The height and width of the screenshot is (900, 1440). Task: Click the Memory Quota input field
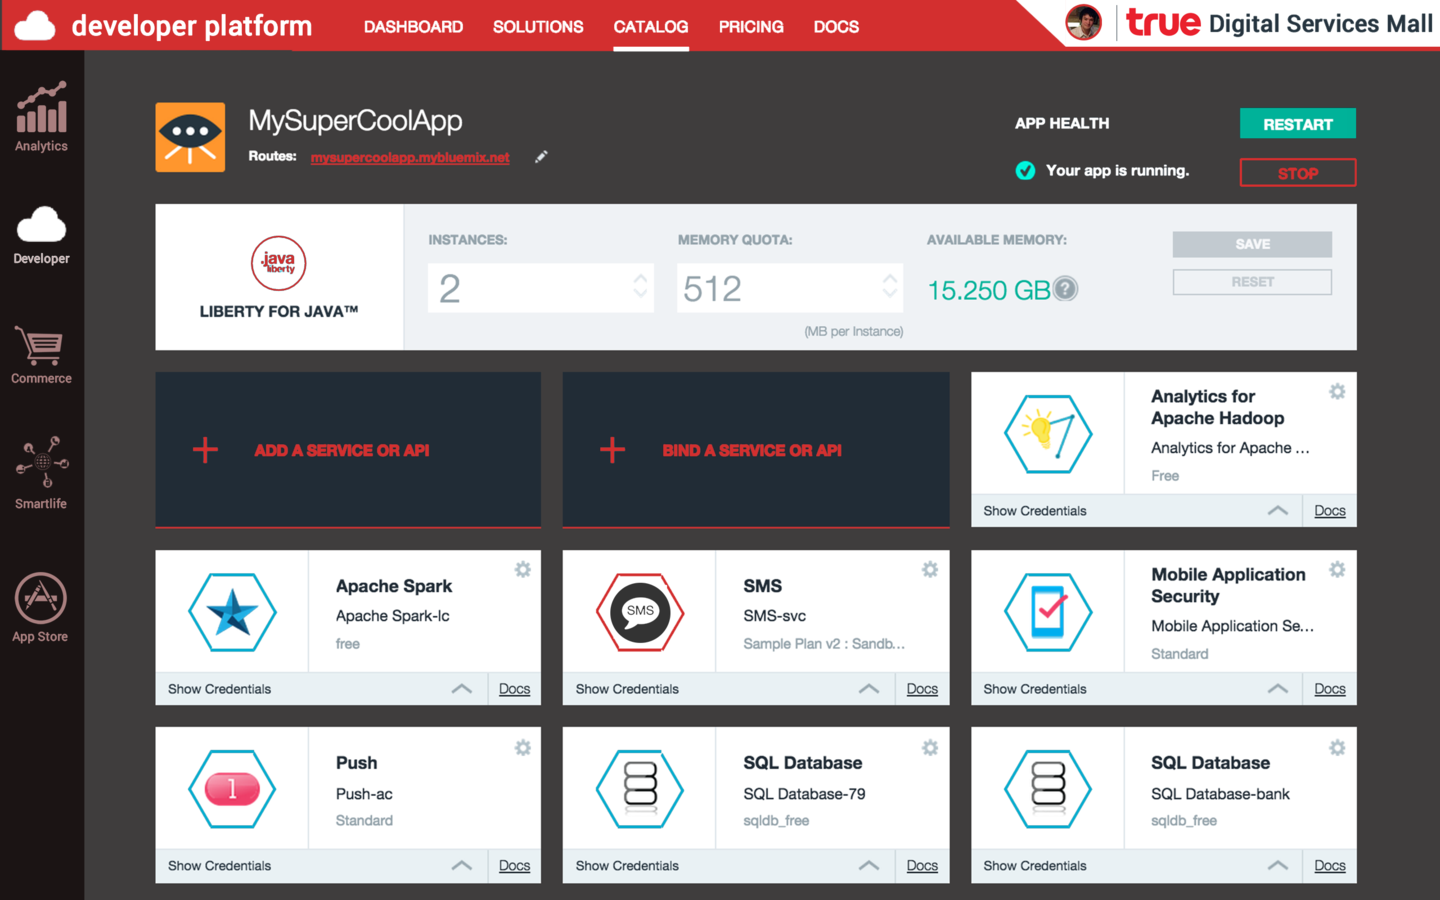(x=790, y=288)
